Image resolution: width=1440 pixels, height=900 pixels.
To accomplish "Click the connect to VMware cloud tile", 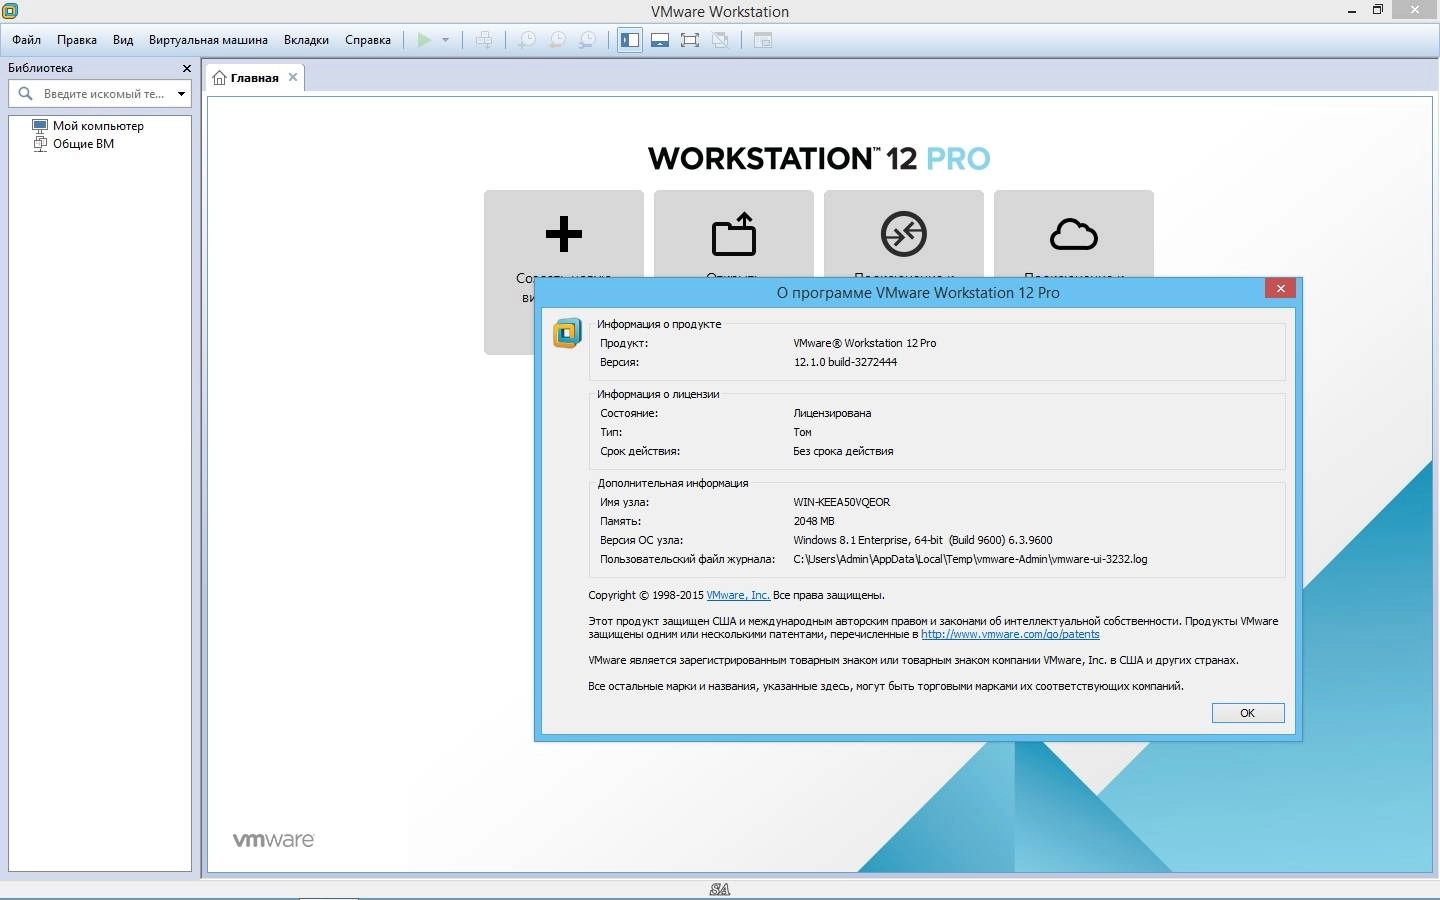I will point(1074,234).
